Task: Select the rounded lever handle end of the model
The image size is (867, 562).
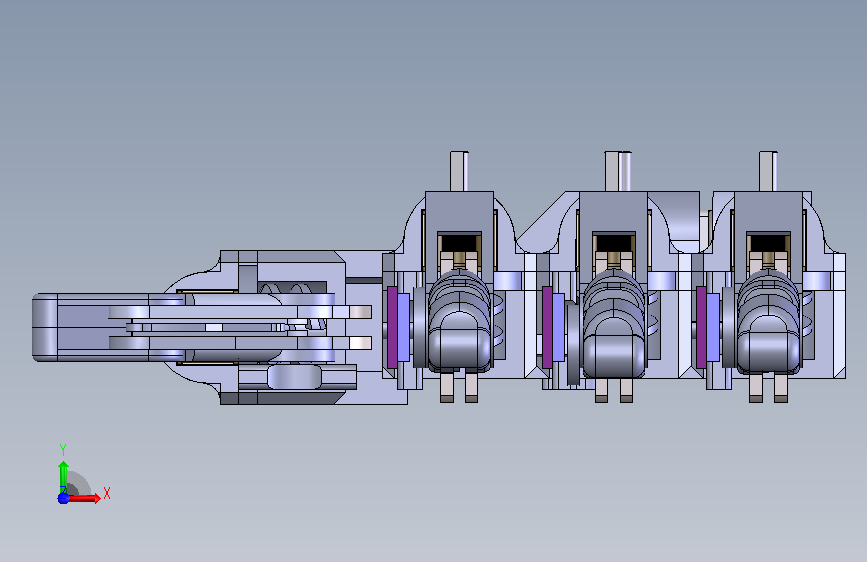Action: [45, 327]
